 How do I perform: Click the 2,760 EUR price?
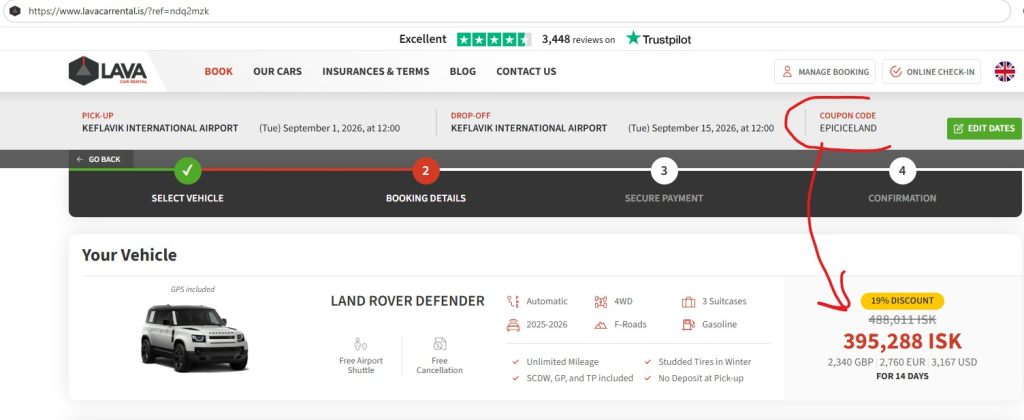(903, 362)
